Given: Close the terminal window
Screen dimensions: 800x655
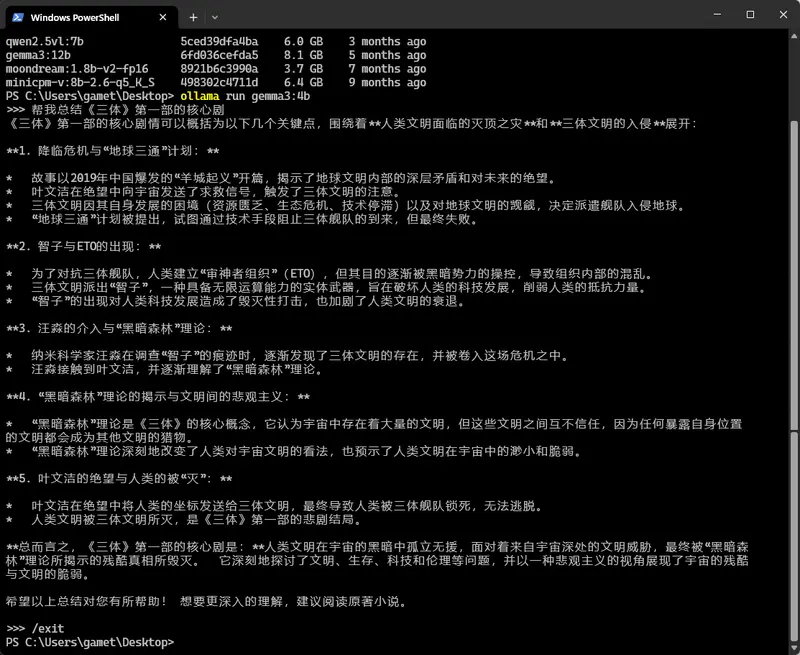Looking at the screenshot, I should click(783, 15).
